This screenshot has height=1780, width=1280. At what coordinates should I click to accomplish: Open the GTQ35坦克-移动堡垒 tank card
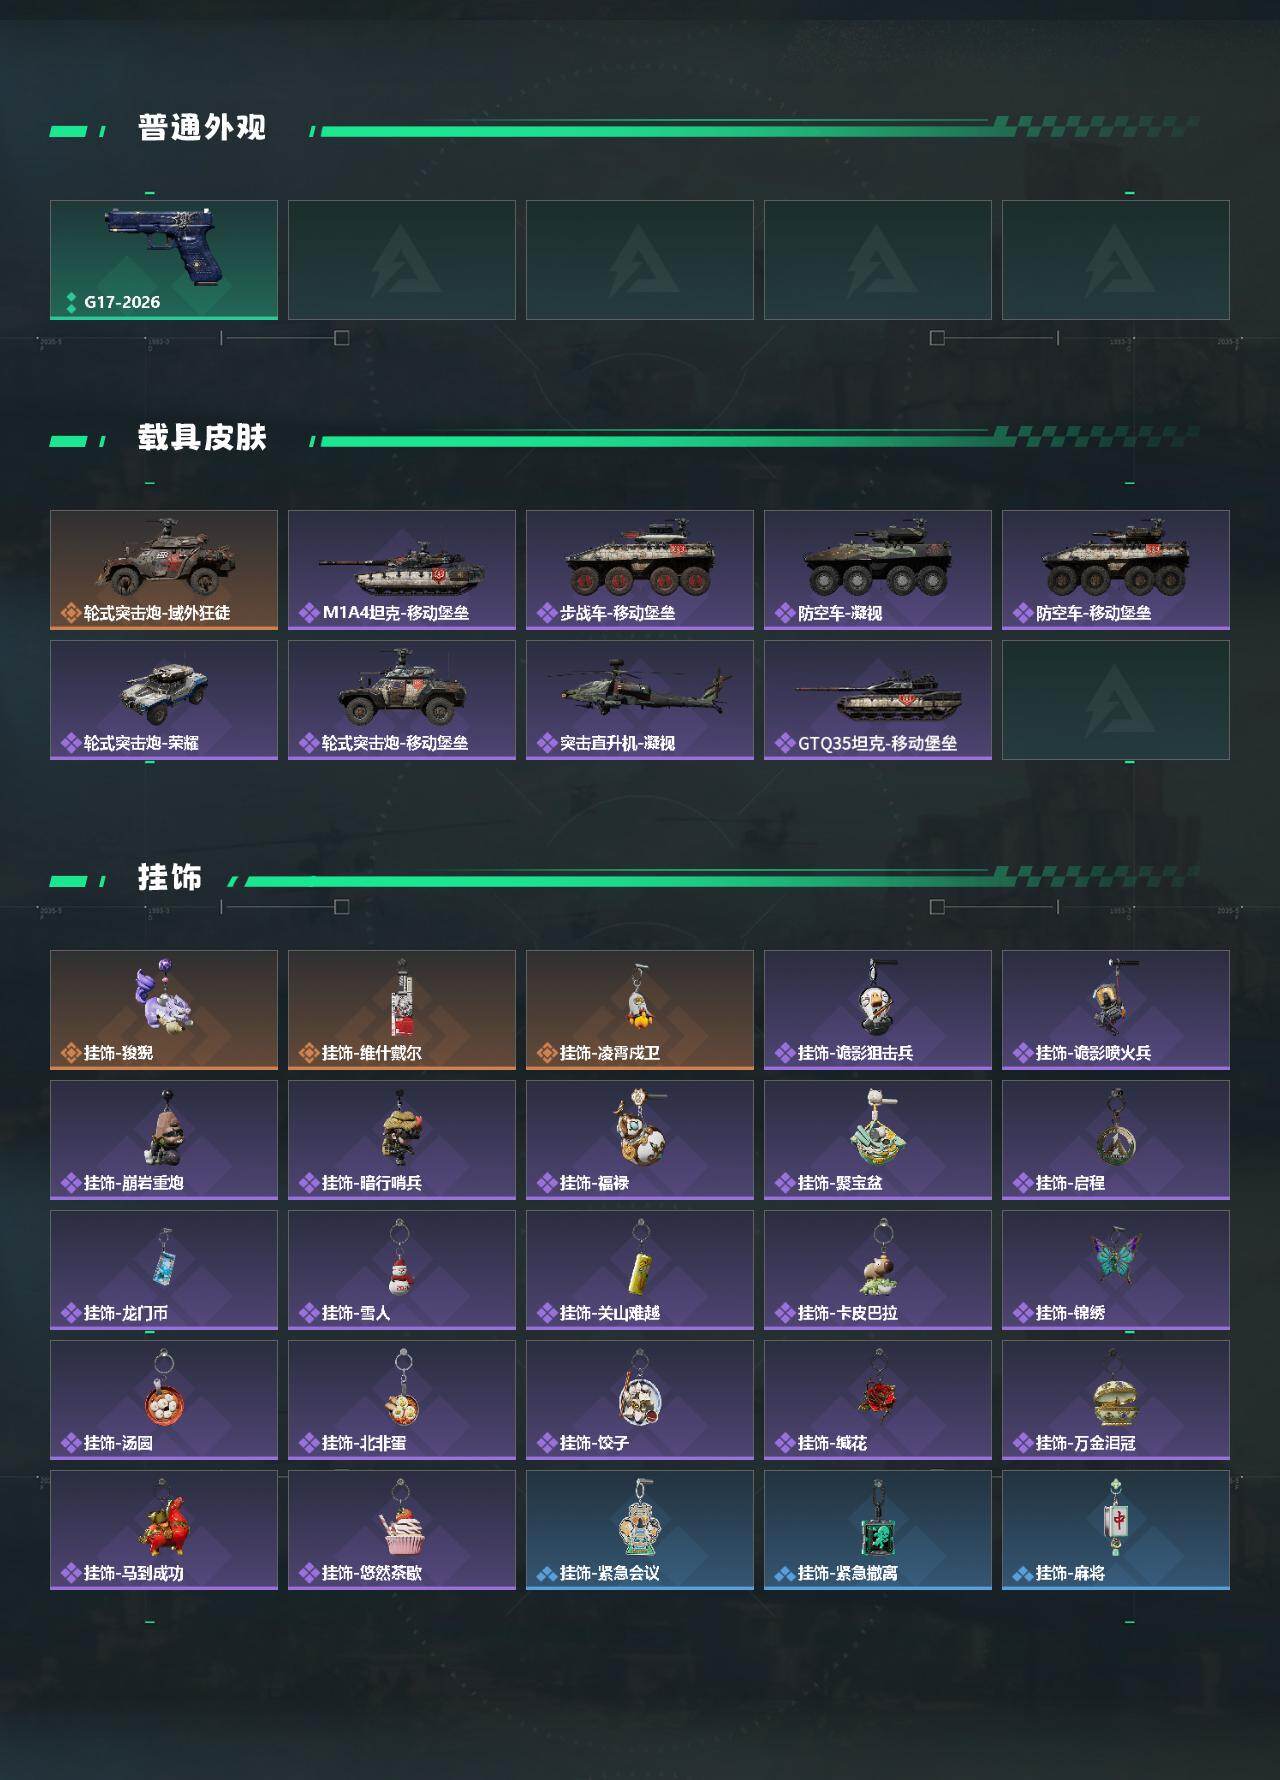click(x=878, y=700)
